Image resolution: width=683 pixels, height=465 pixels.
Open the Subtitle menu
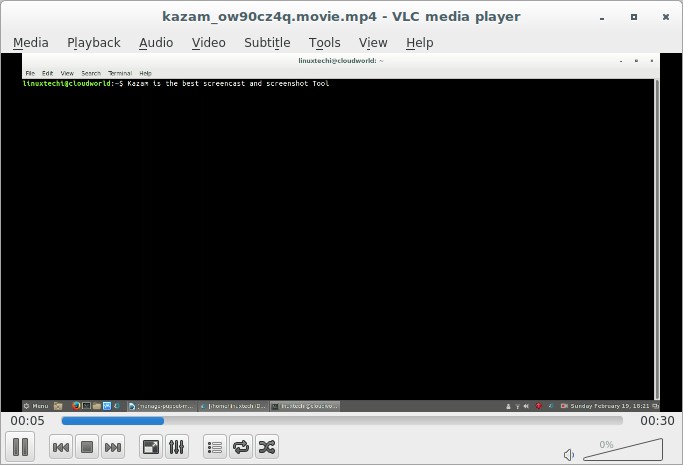point(267,43)
